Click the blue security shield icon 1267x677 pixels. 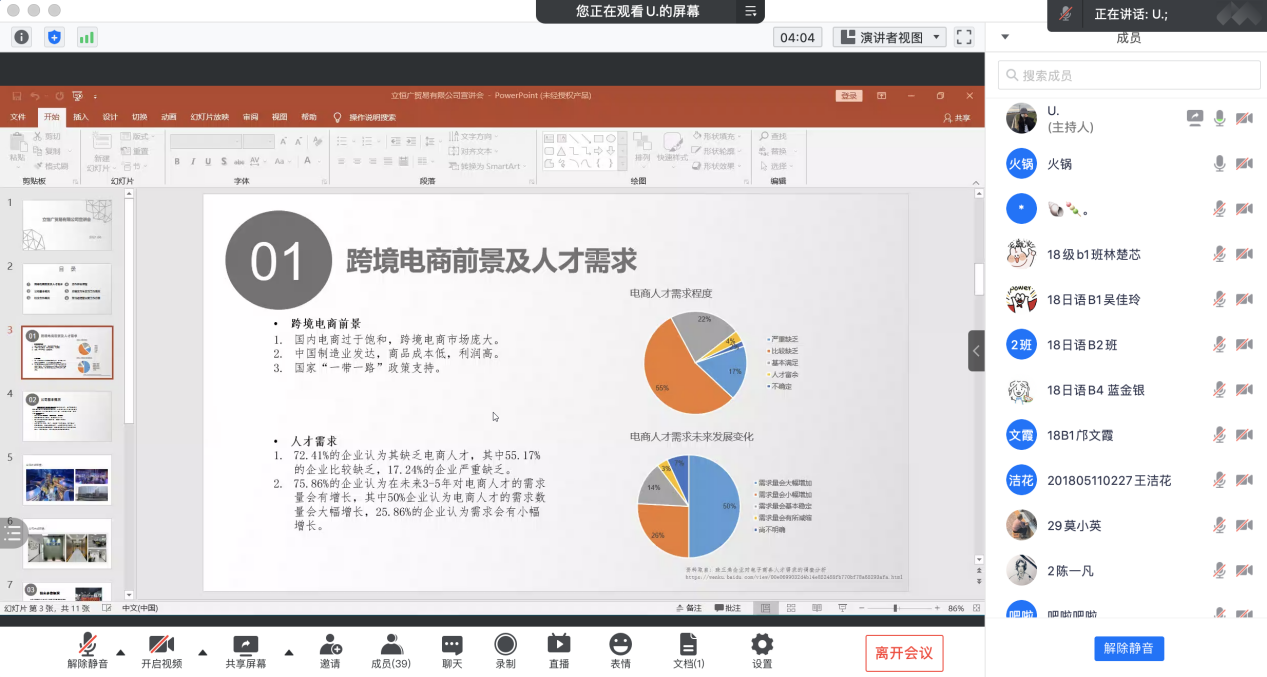pyautogui.click(x=54, y=37)
